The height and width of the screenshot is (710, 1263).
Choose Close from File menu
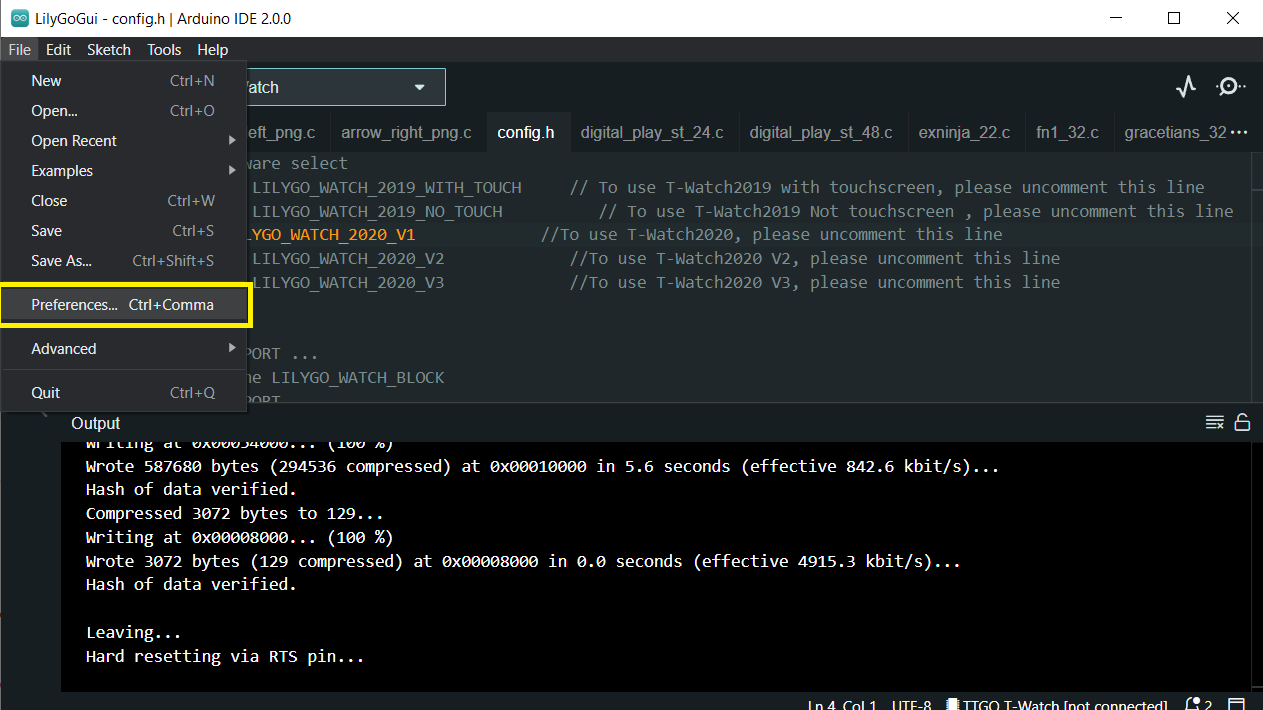124,201
